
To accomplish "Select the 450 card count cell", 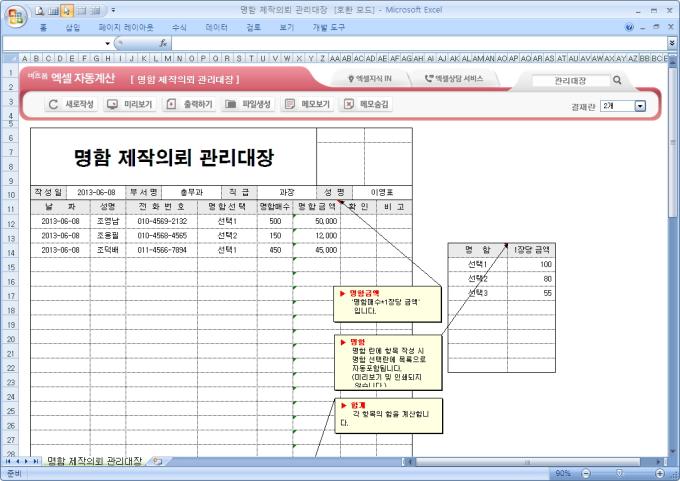I will pos(275,250).
